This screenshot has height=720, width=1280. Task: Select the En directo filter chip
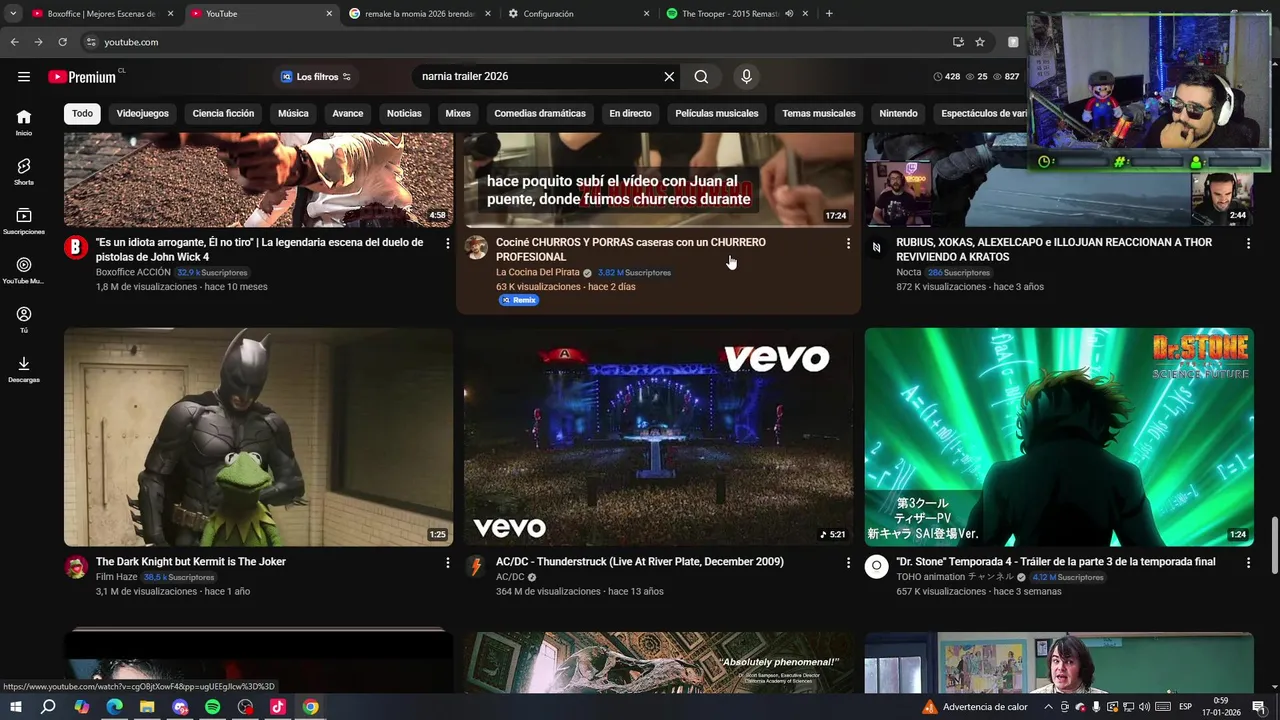(630, 113)
